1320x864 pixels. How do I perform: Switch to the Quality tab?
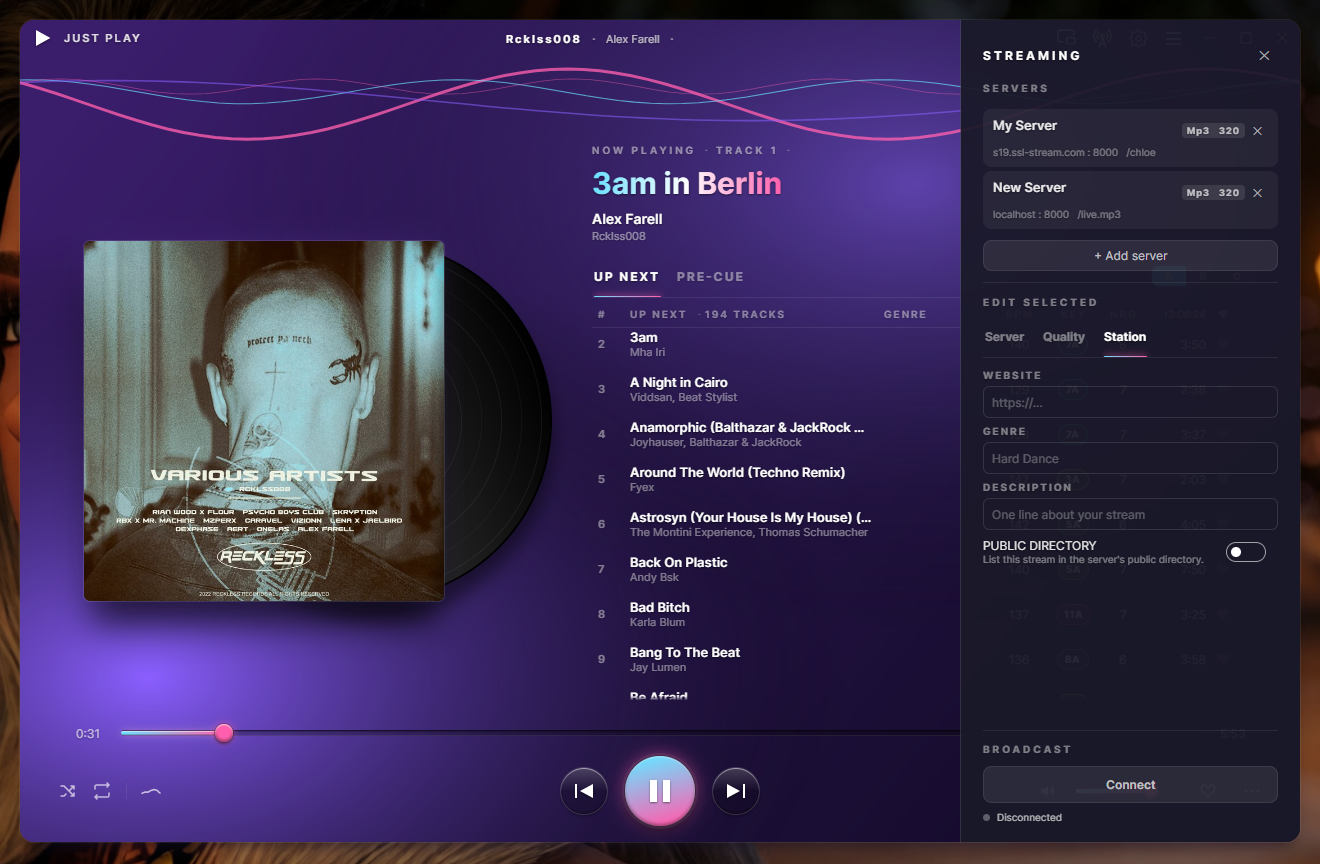1064,337
